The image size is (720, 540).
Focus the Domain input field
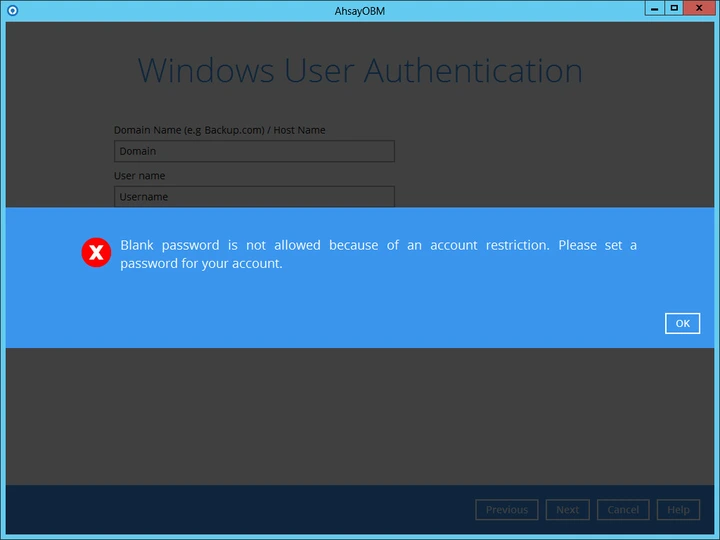254,151
